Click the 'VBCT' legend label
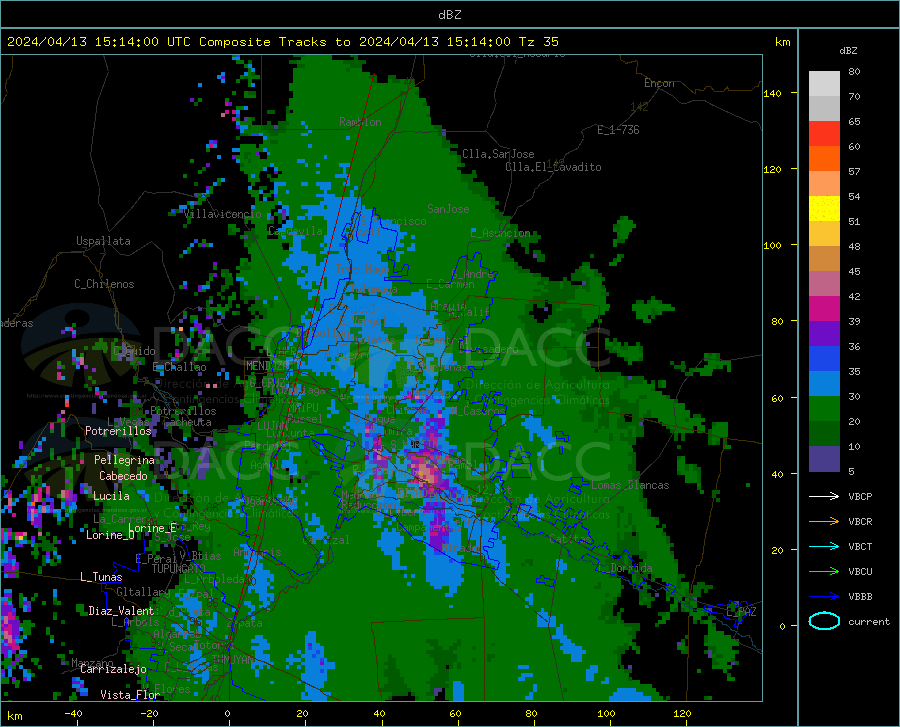The height and width of the screenshot is (727, 900). click(860, 546)
